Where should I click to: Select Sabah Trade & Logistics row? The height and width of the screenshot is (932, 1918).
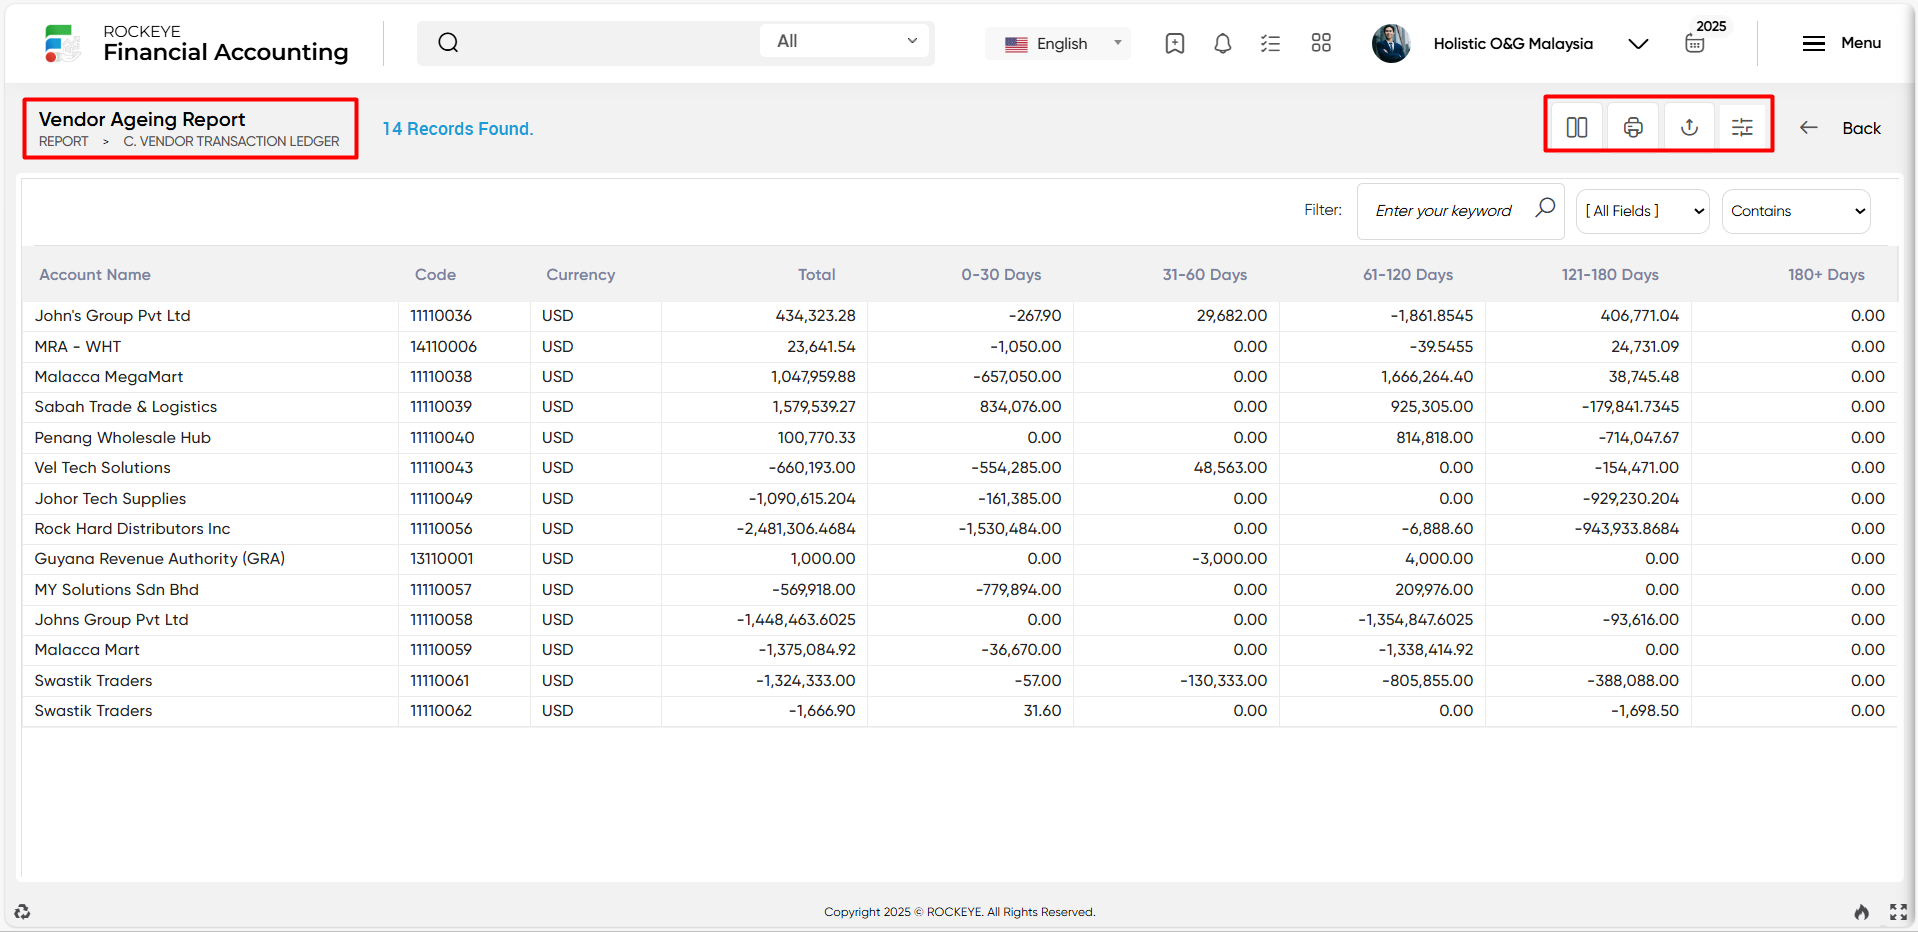tap(959, 407)
